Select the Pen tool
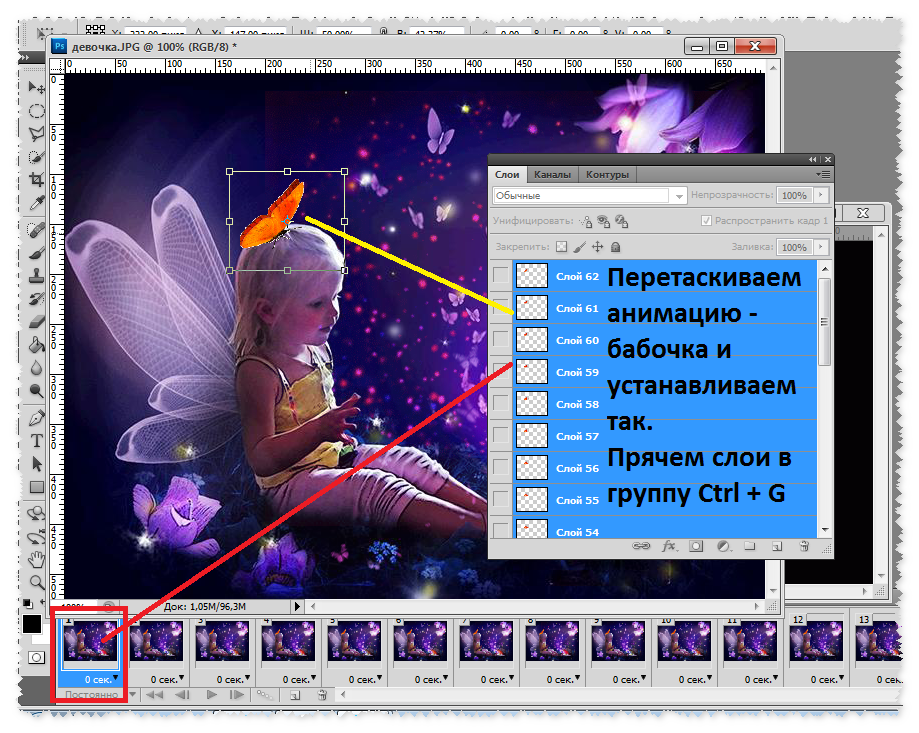 [x=36, y=418]
